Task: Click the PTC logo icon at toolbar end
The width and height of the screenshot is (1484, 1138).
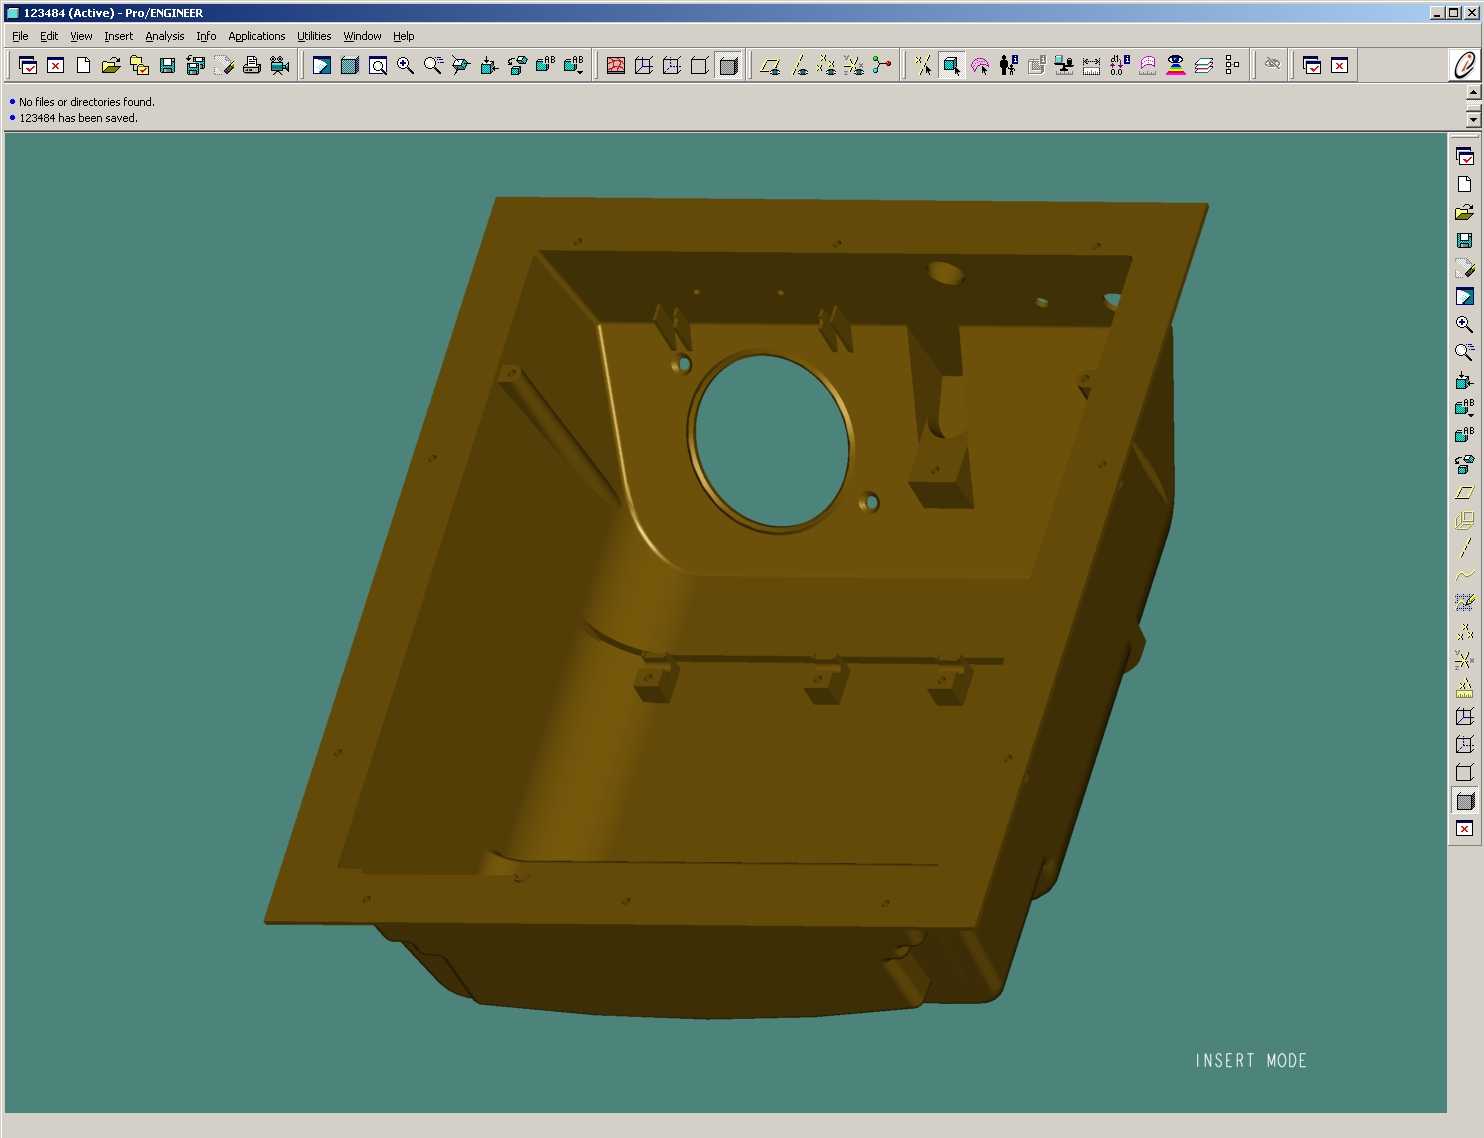Action: coord(1464,66)
